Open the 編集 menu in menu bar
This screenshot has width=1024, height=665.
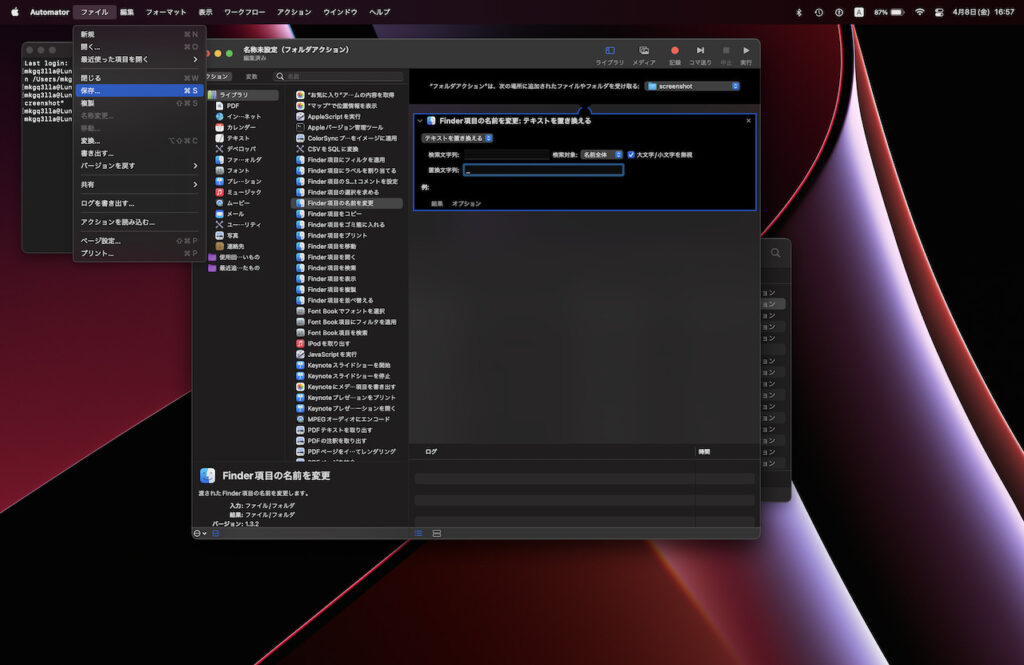click(127, 12)
